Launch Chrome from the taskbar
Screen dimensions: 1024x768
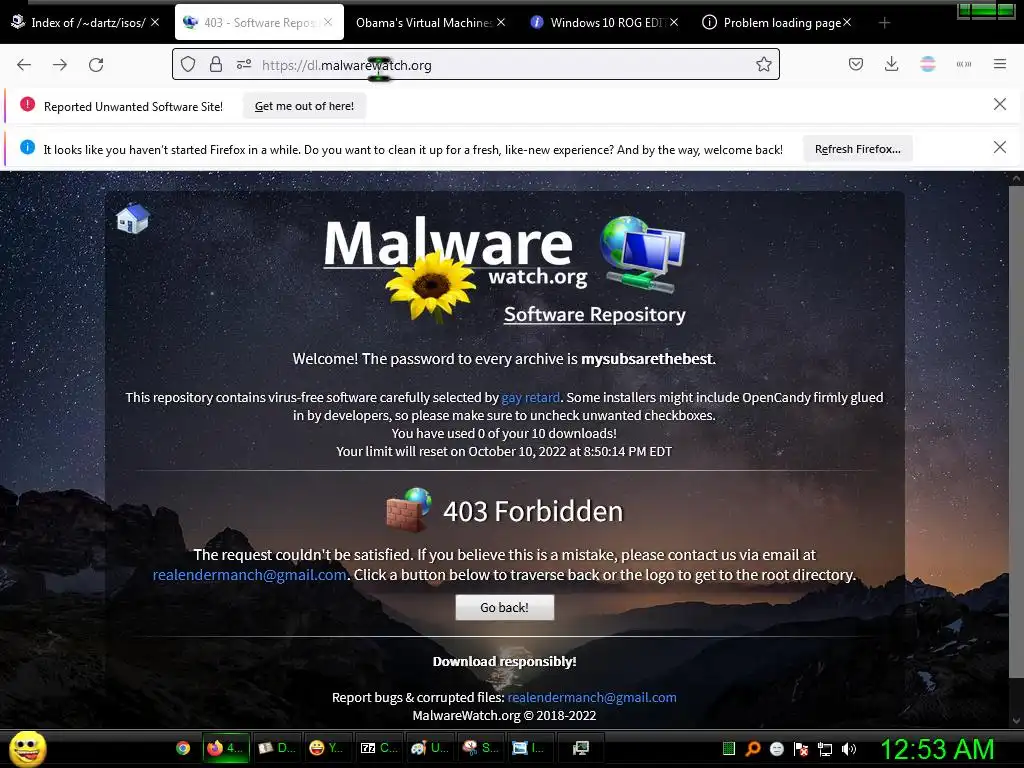pyautogui.click(x=183, y=748)
